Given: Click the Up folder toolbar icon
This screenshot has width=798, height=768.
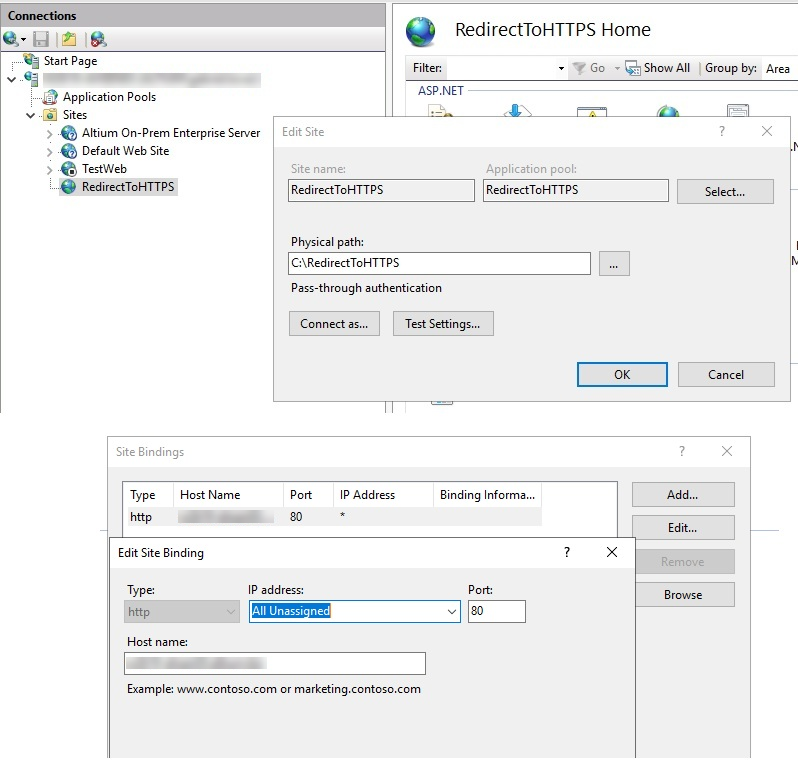Looking at the screenshot, I should (69, 39).
